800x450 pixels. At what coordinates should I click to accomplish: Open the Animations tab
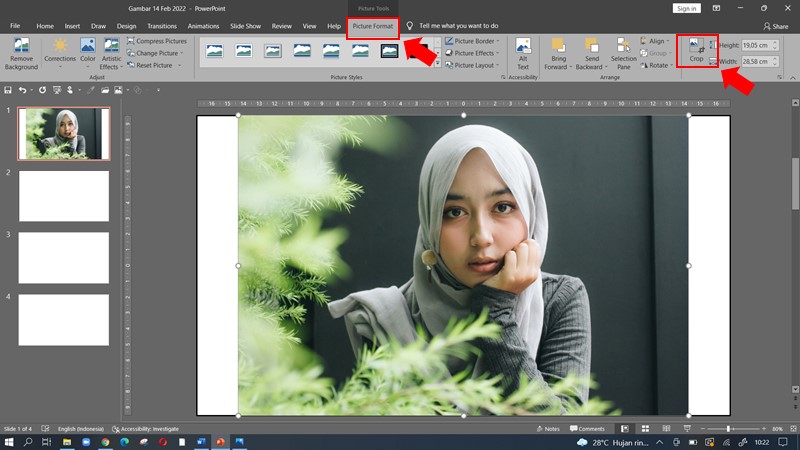pyautogui.click(x=203, y=26)
